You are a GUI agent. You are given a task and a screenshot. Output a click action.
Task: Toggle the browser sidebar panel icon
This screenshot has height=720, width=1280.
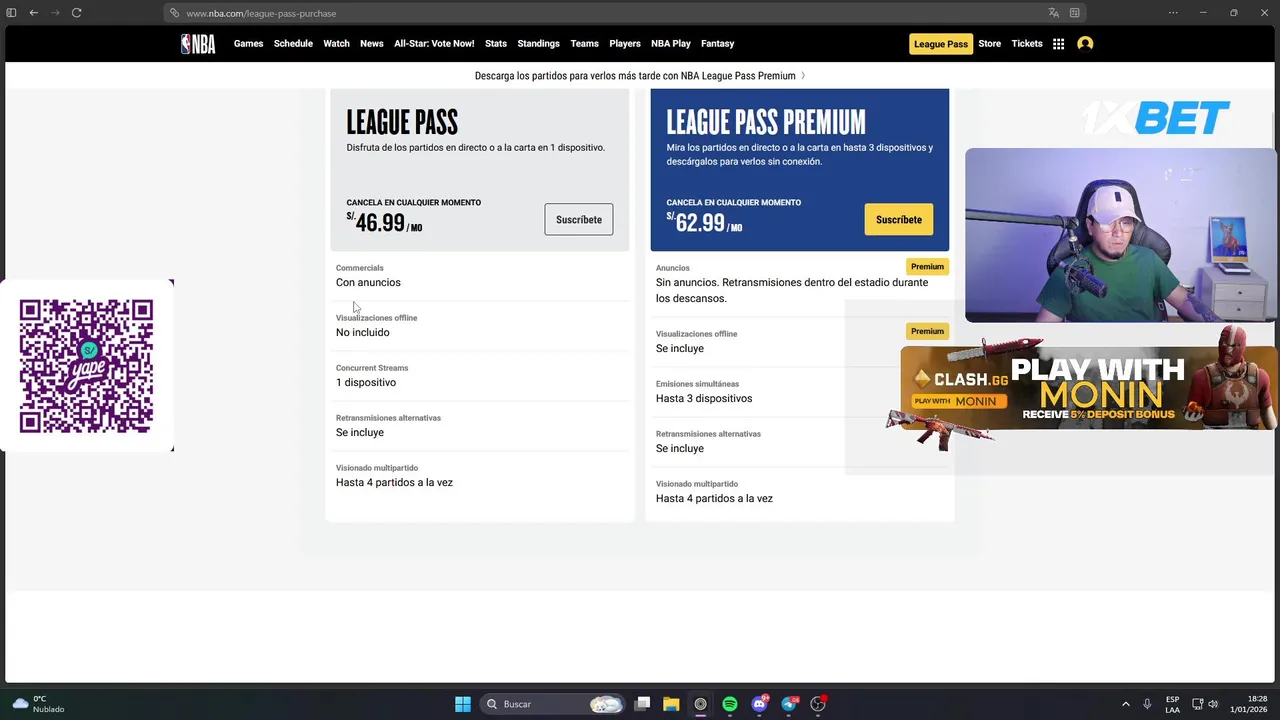tap(12, 13)
